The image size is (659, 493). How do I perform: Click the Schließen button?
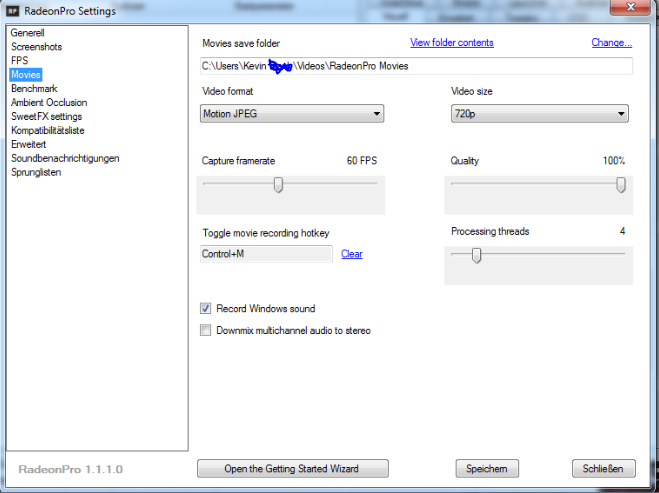(603, 469)
